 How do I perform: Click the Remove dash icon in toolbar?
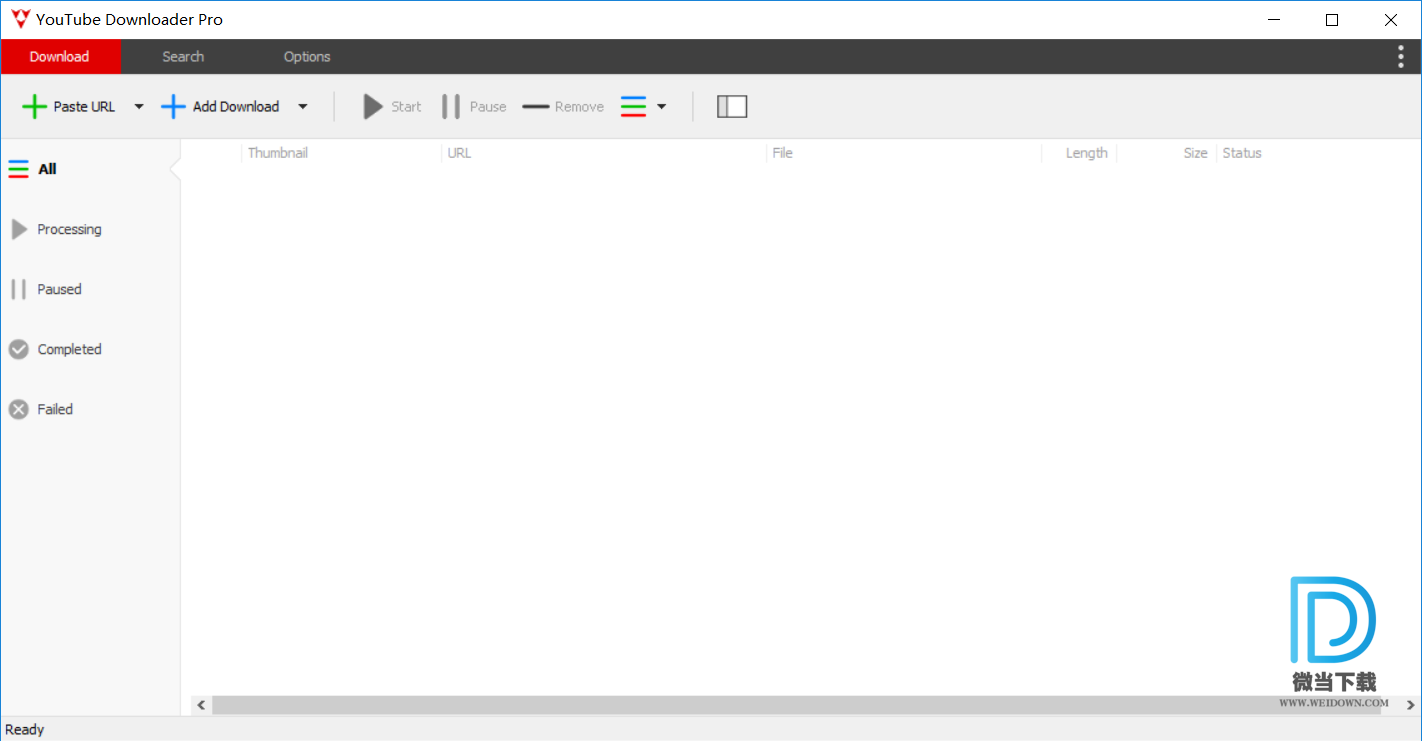point(536,107)
